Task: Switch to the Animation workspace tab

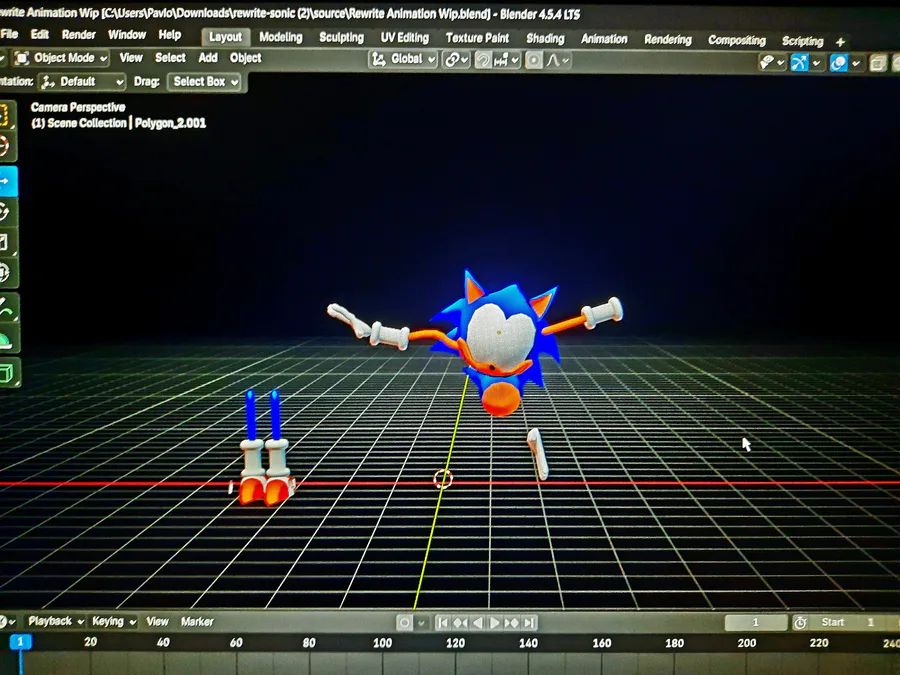Action: (x=604, y=39)
